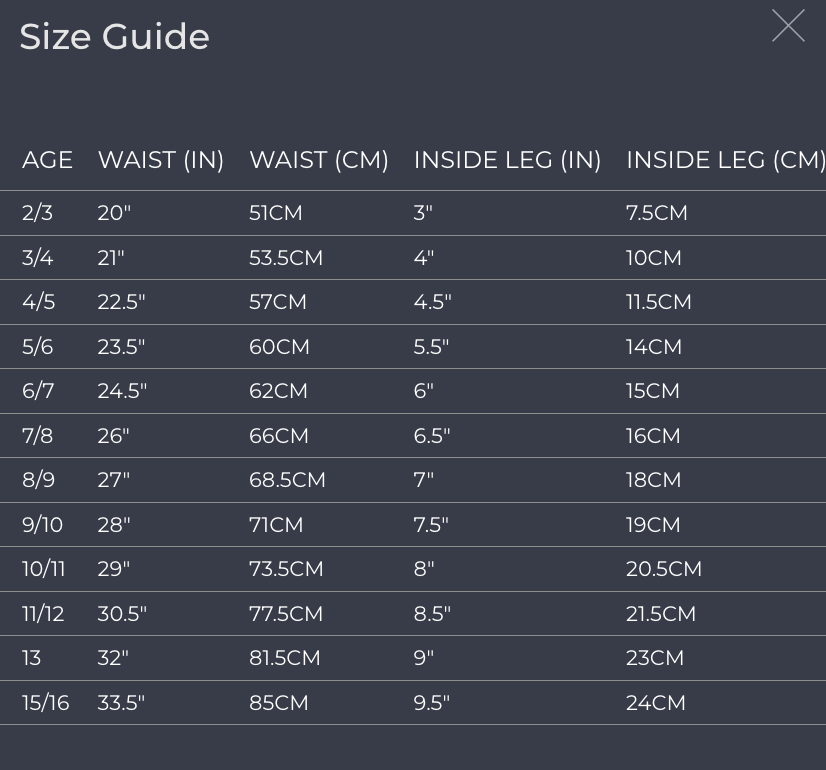Click the 19CM inside leg value
826x770 pixels.
tap(653, 525)
